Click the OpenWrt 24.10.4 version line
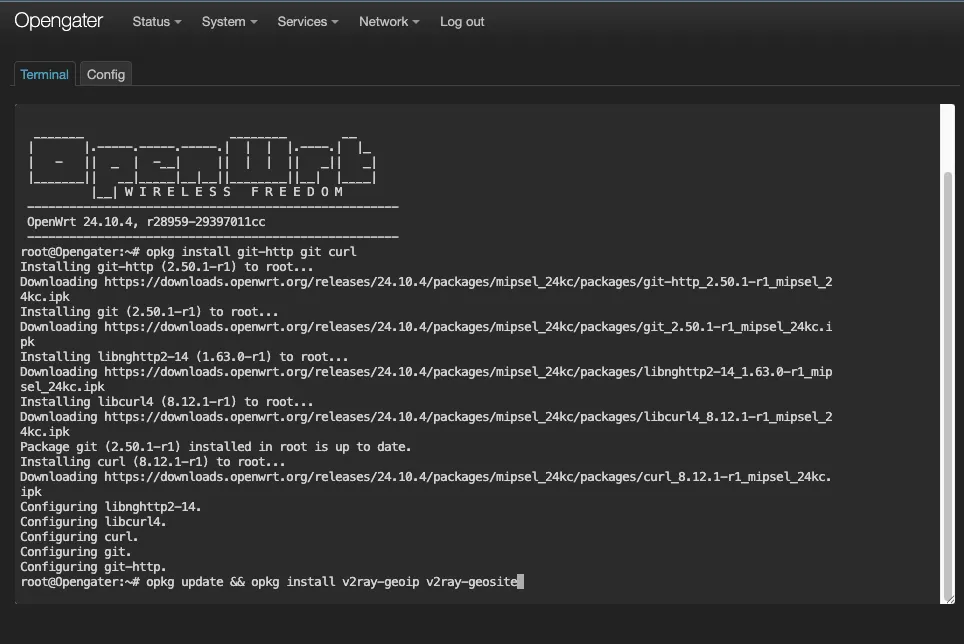This screenshot has width=964, height=644. pyautogui.click(x=146, y=222)
